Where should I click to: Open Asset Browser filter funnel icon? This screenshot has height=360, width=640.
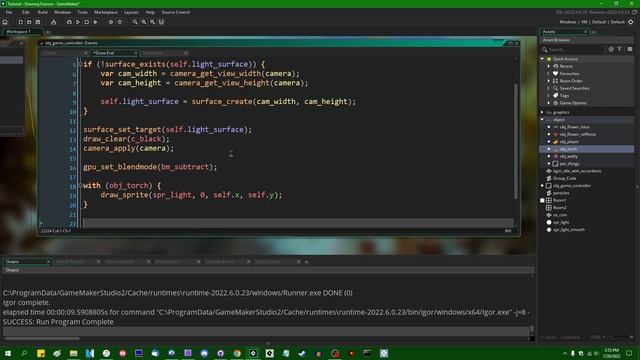tap(620, 49)
